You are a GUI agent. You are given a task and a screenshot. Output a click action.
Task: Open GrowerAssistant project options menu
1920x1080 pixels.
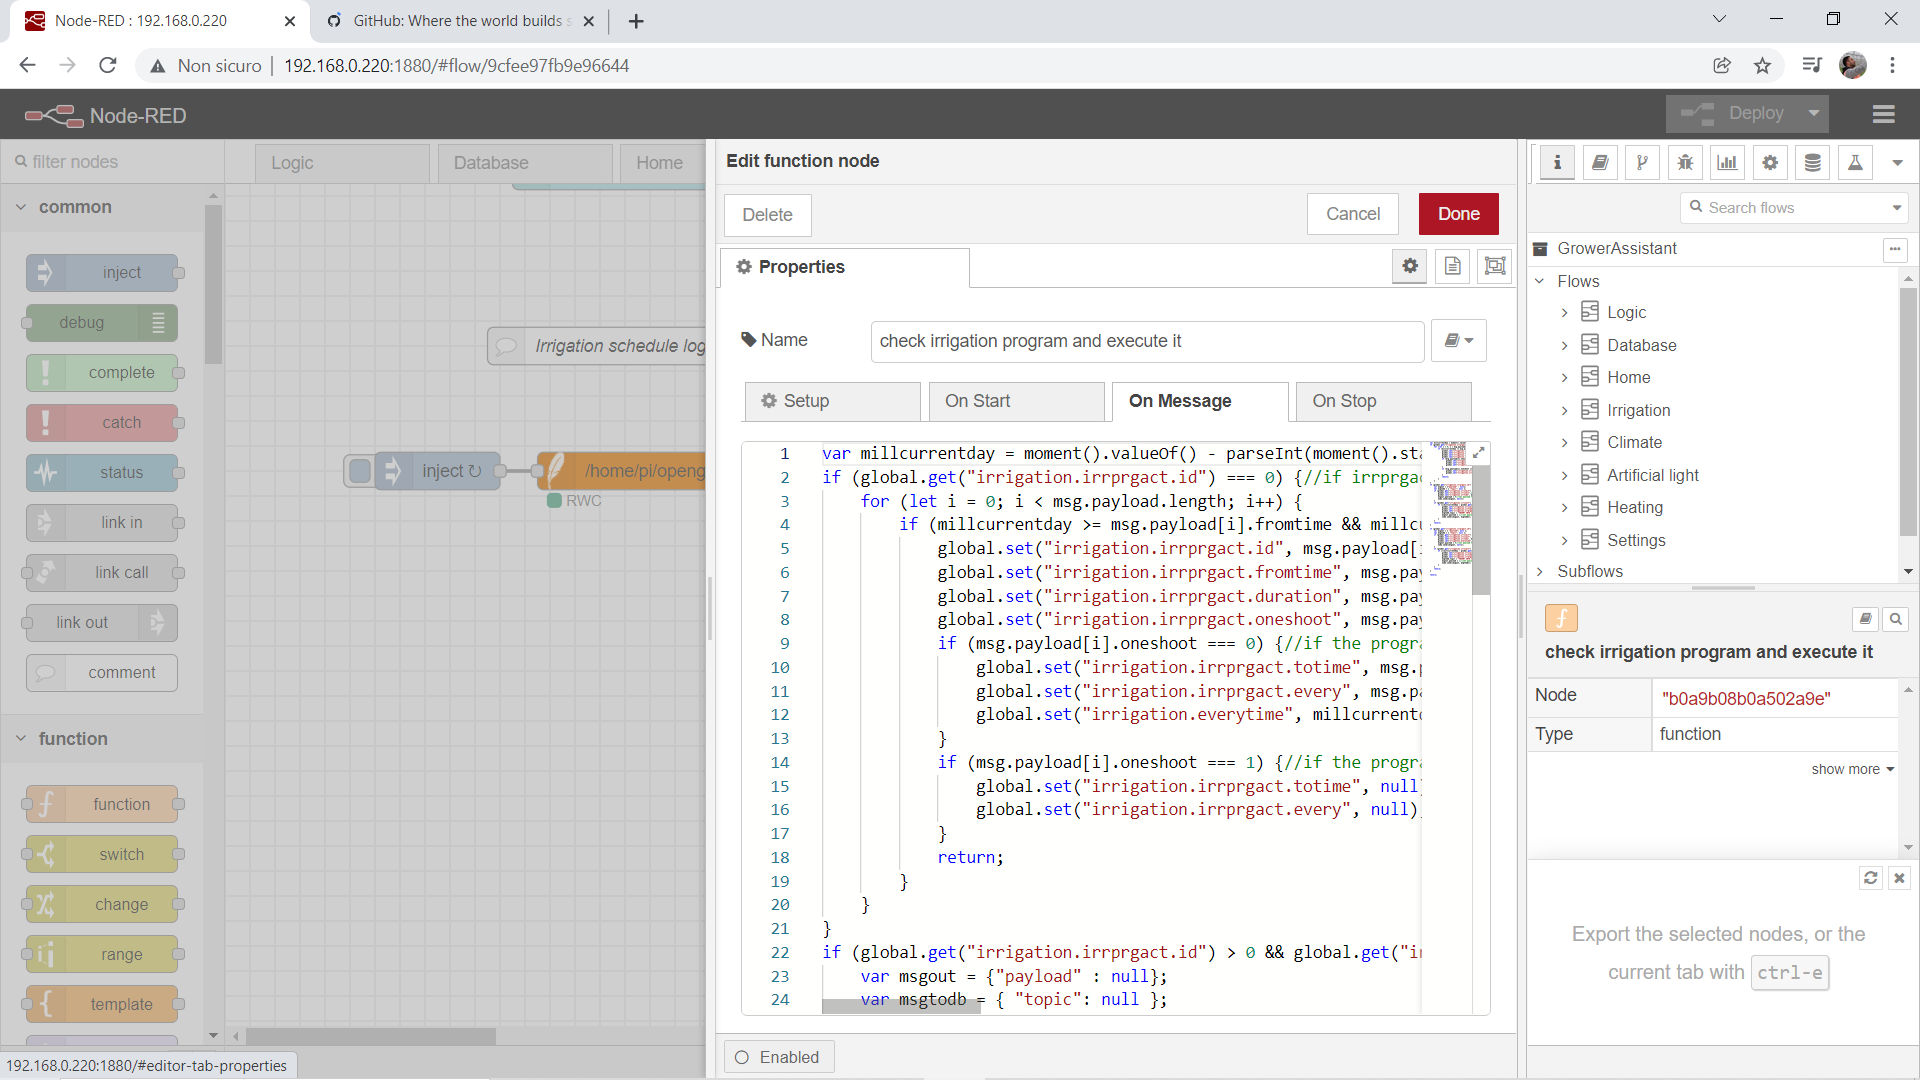tap(1895, 249)
